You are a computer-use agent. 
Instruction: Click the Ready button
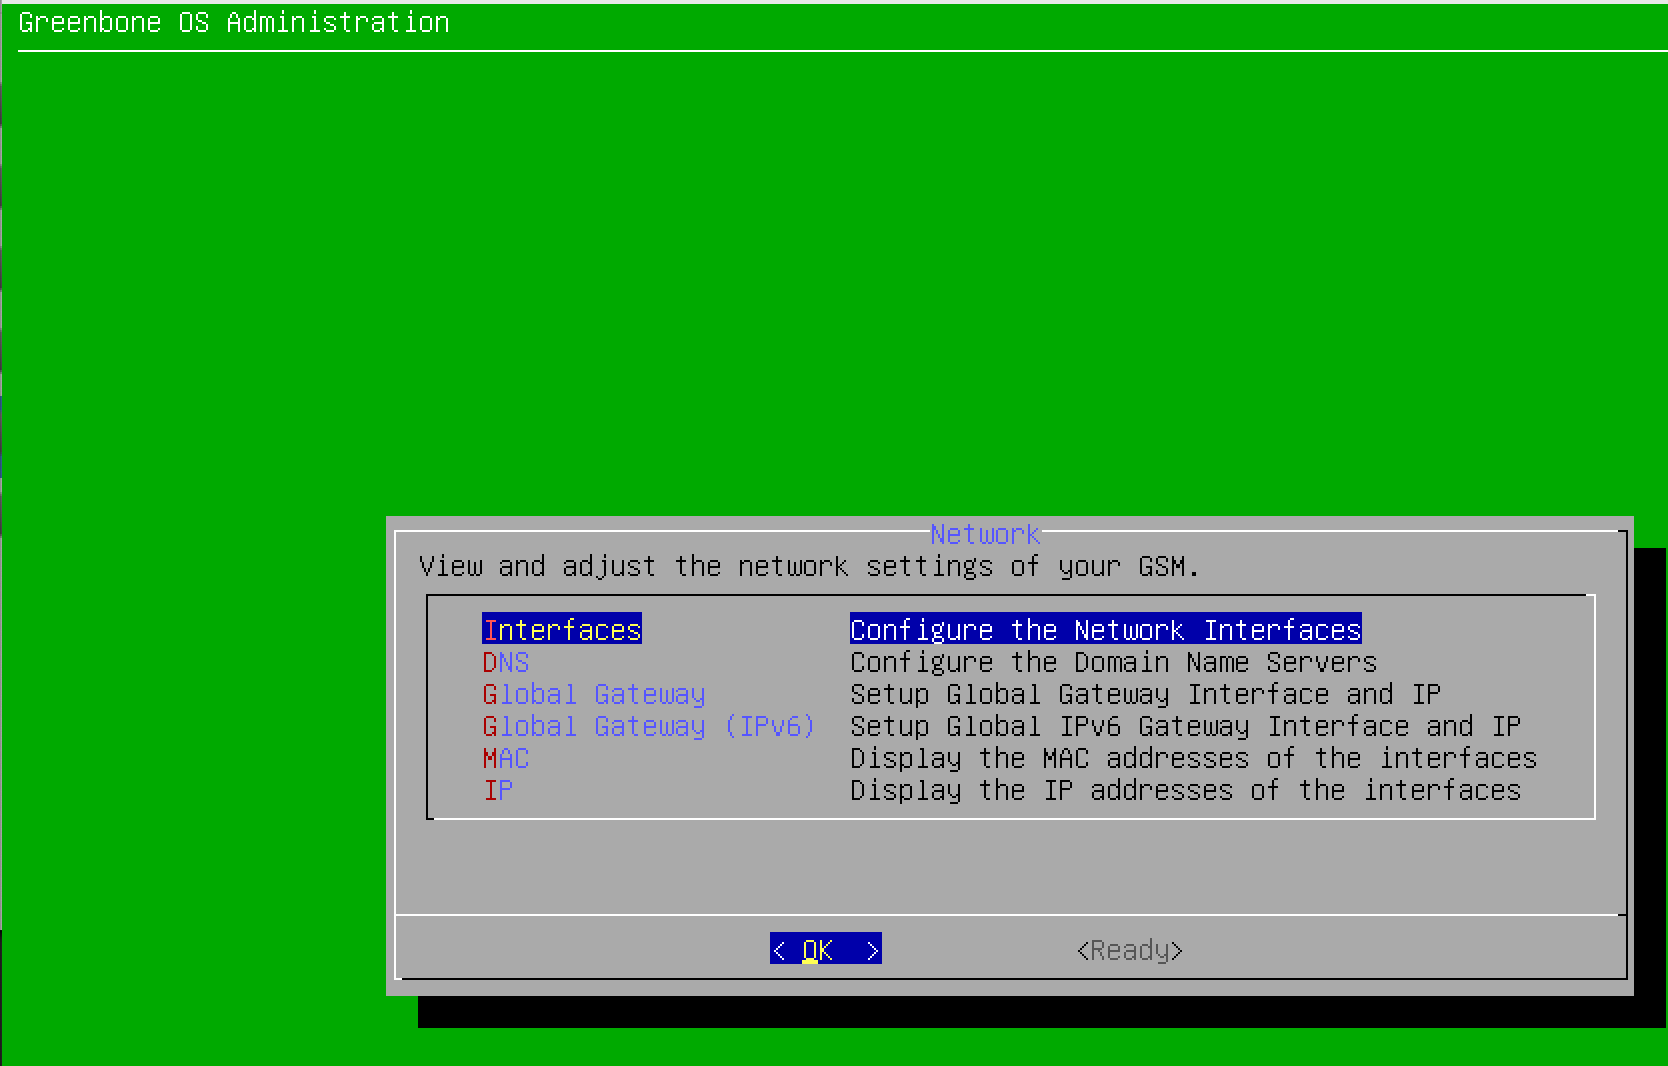1130,949
